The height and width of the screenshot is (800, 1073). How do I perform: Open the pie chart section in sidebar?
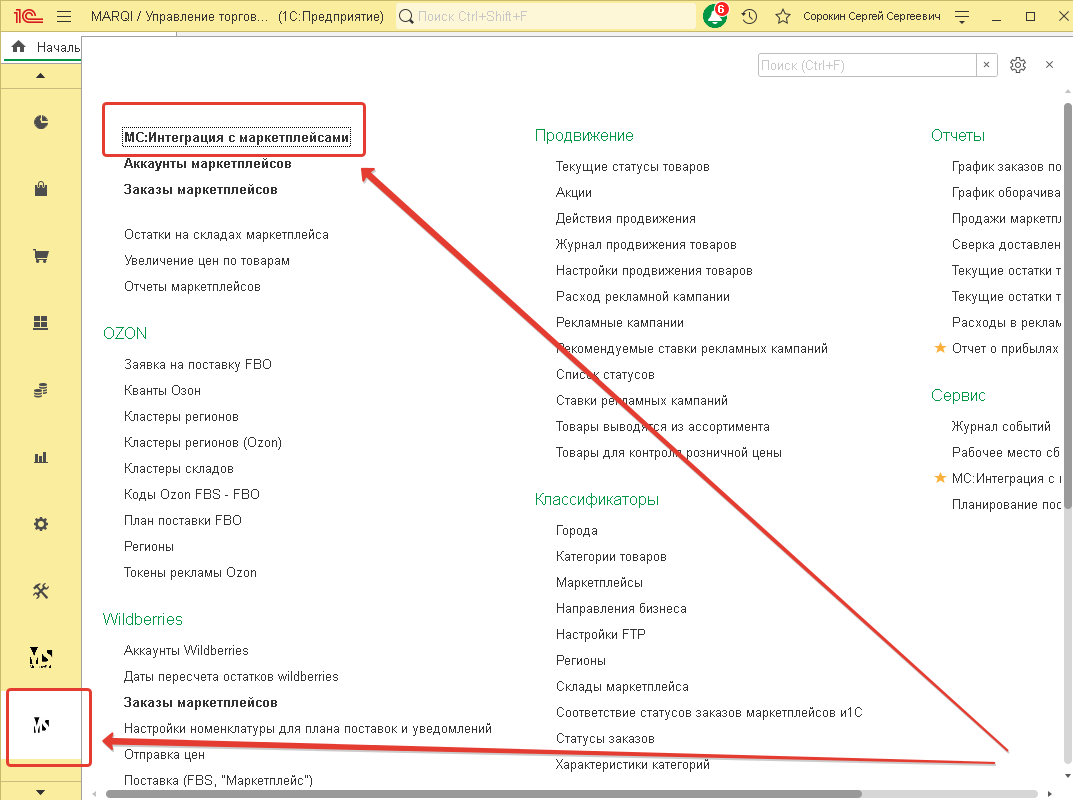point(41,122)
